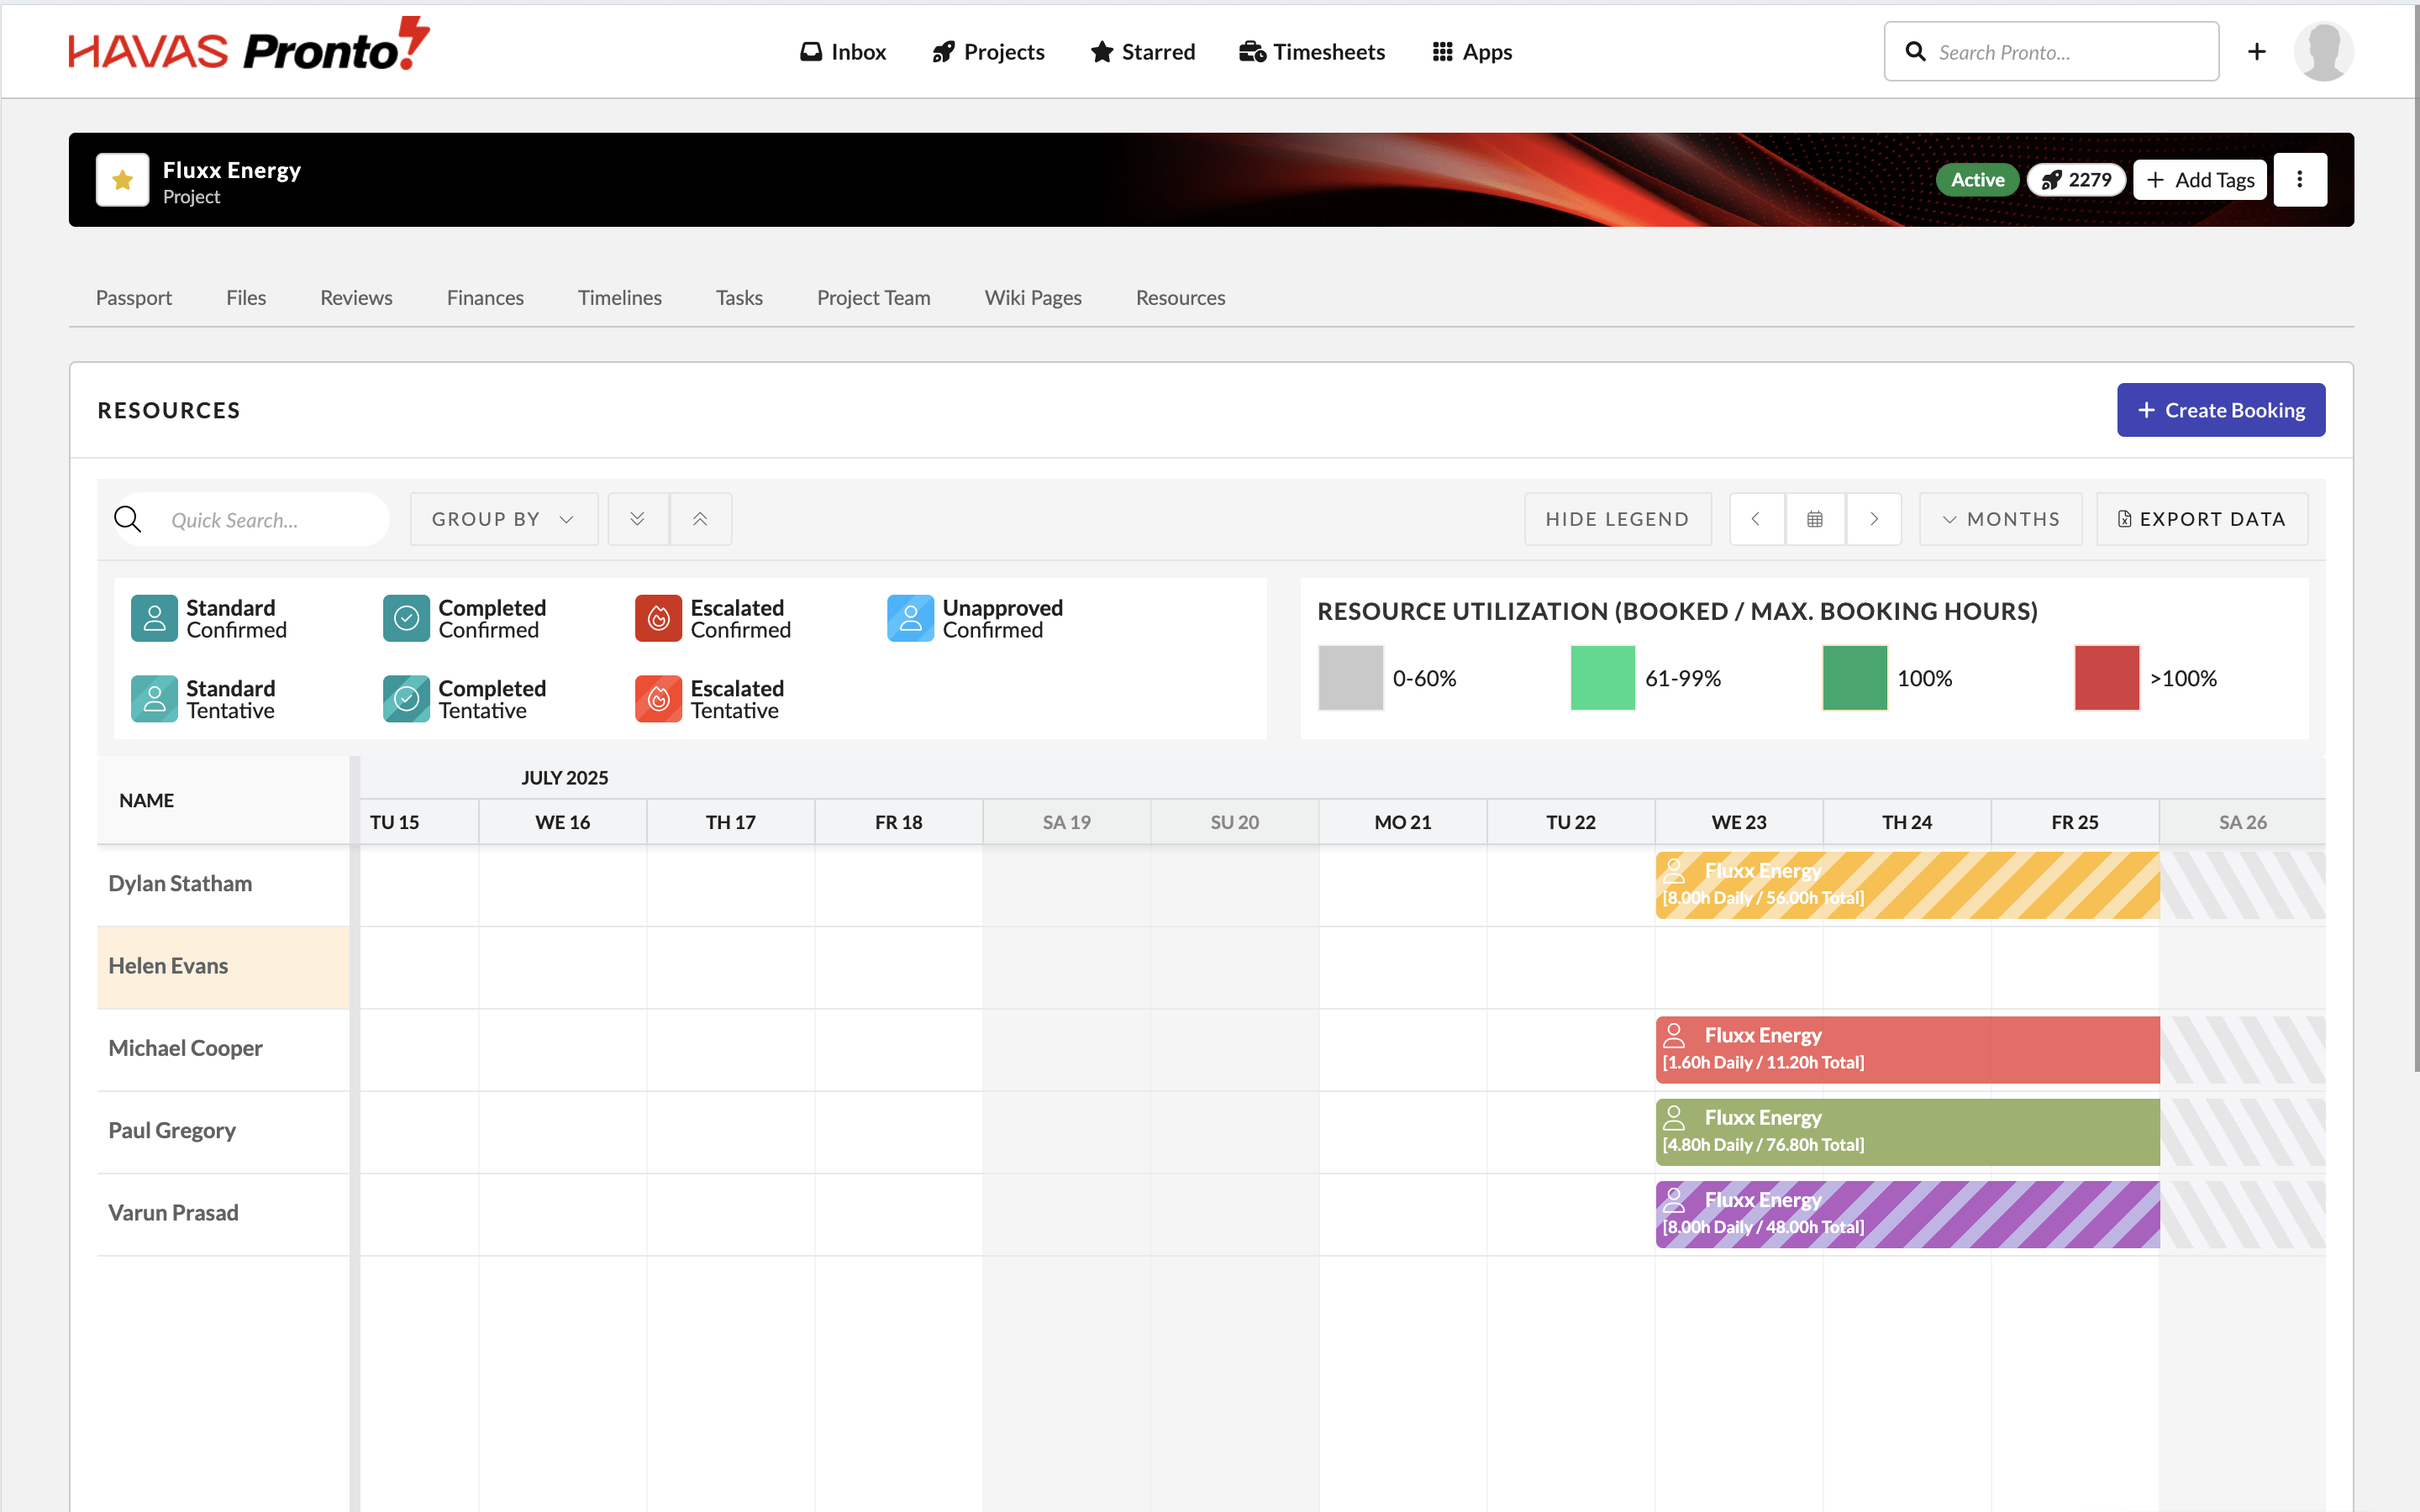Click Add Tags button

click(2200, 180)
